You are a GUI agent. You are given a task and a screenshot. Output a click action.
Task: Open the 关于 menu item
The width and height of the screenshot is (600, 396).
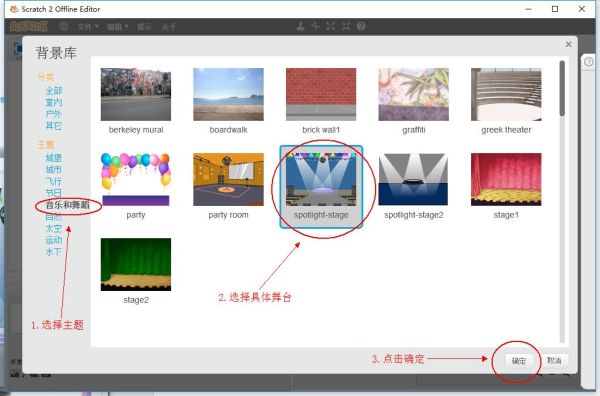168,27
